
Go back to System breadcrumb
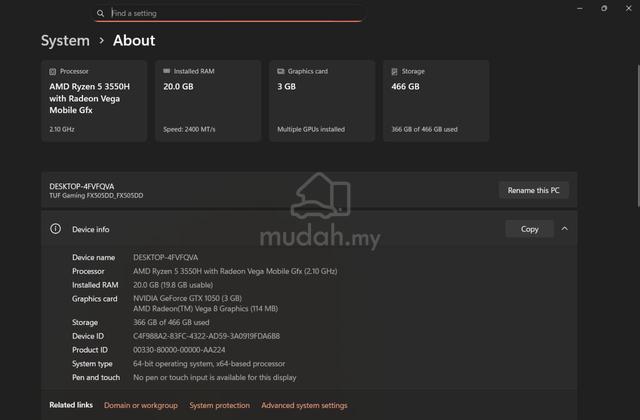(x=65, y=40)
